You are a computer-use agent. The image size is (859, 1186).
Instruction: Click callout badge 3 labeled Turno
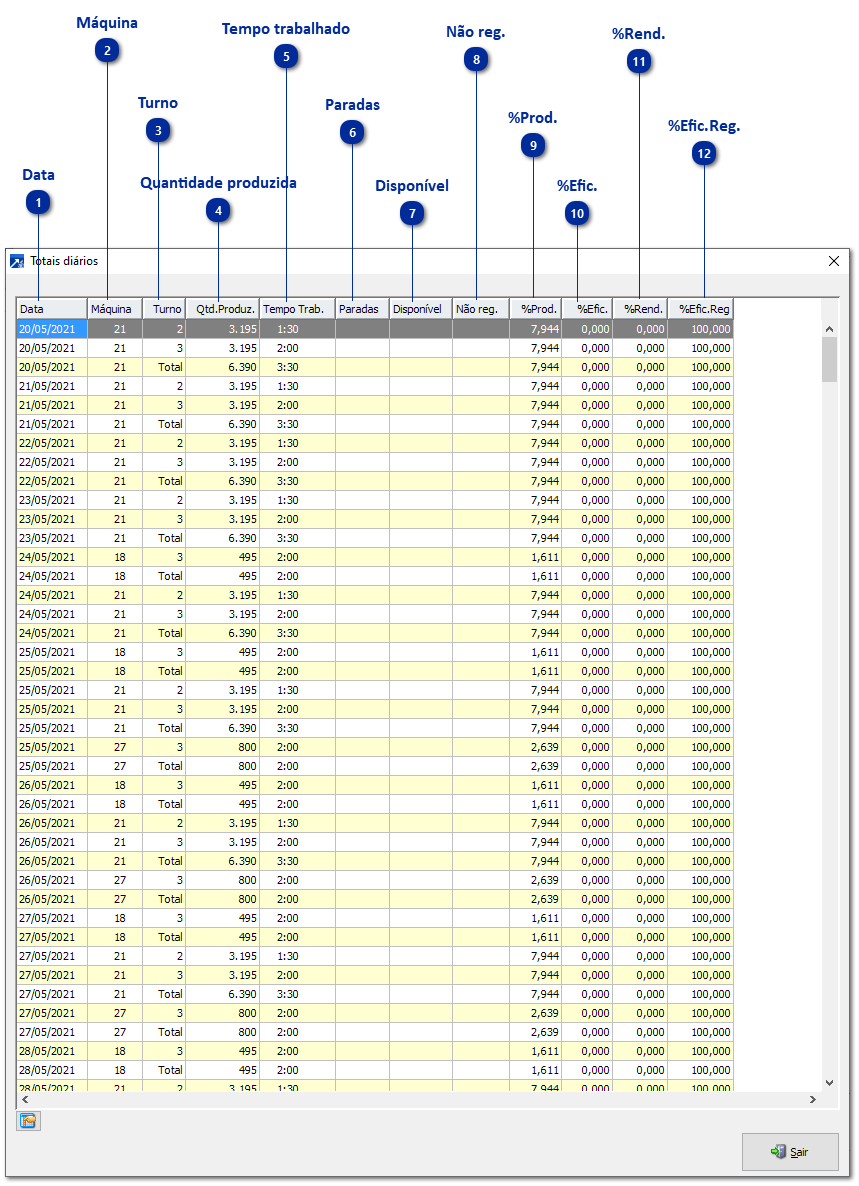click(x=158, y=130)
